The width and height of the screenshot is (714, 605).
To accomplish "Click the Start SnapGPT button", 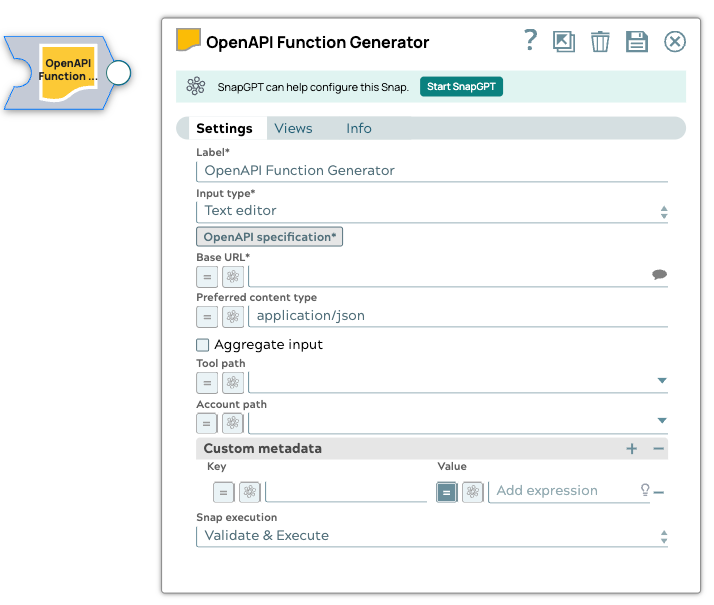I will 461,86.
